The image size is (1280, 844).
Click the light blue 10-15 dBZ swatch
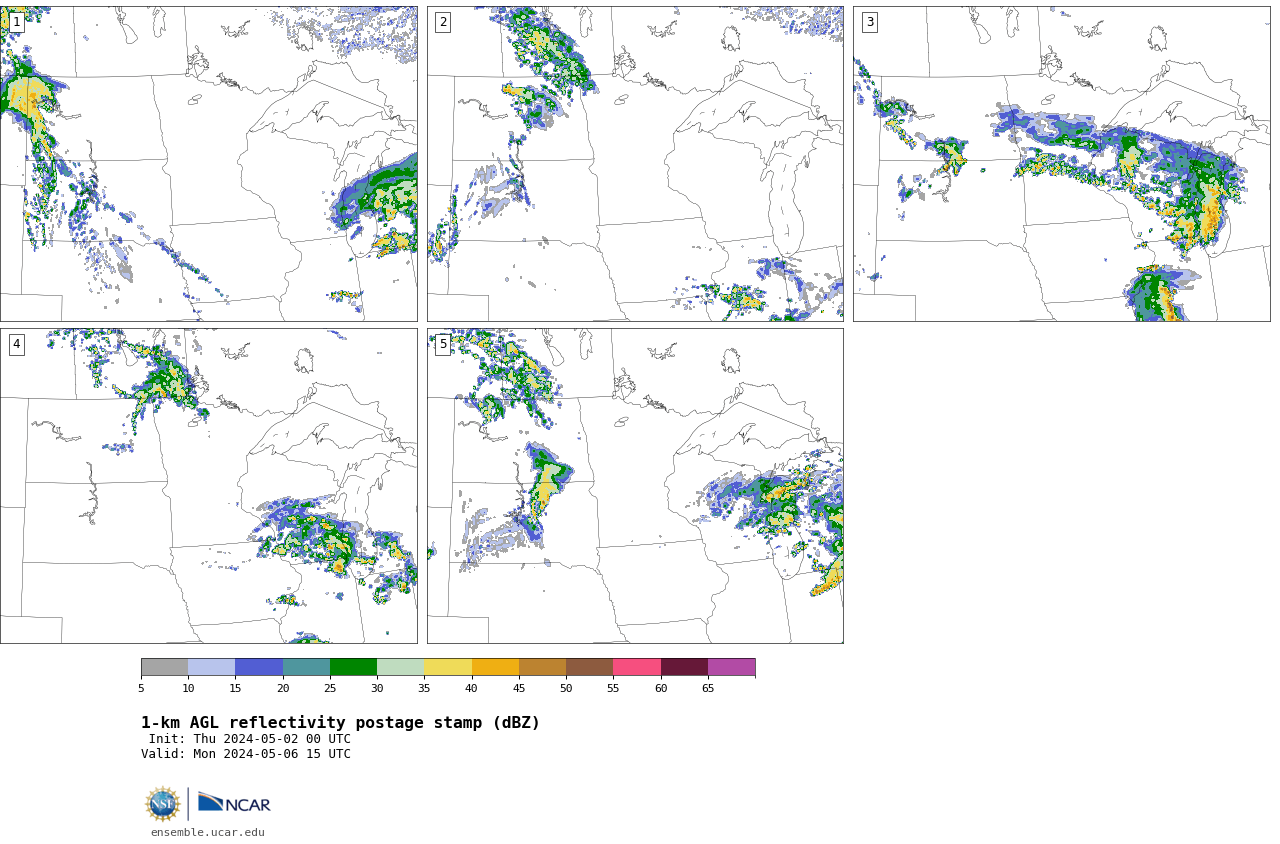click(211, 667)
